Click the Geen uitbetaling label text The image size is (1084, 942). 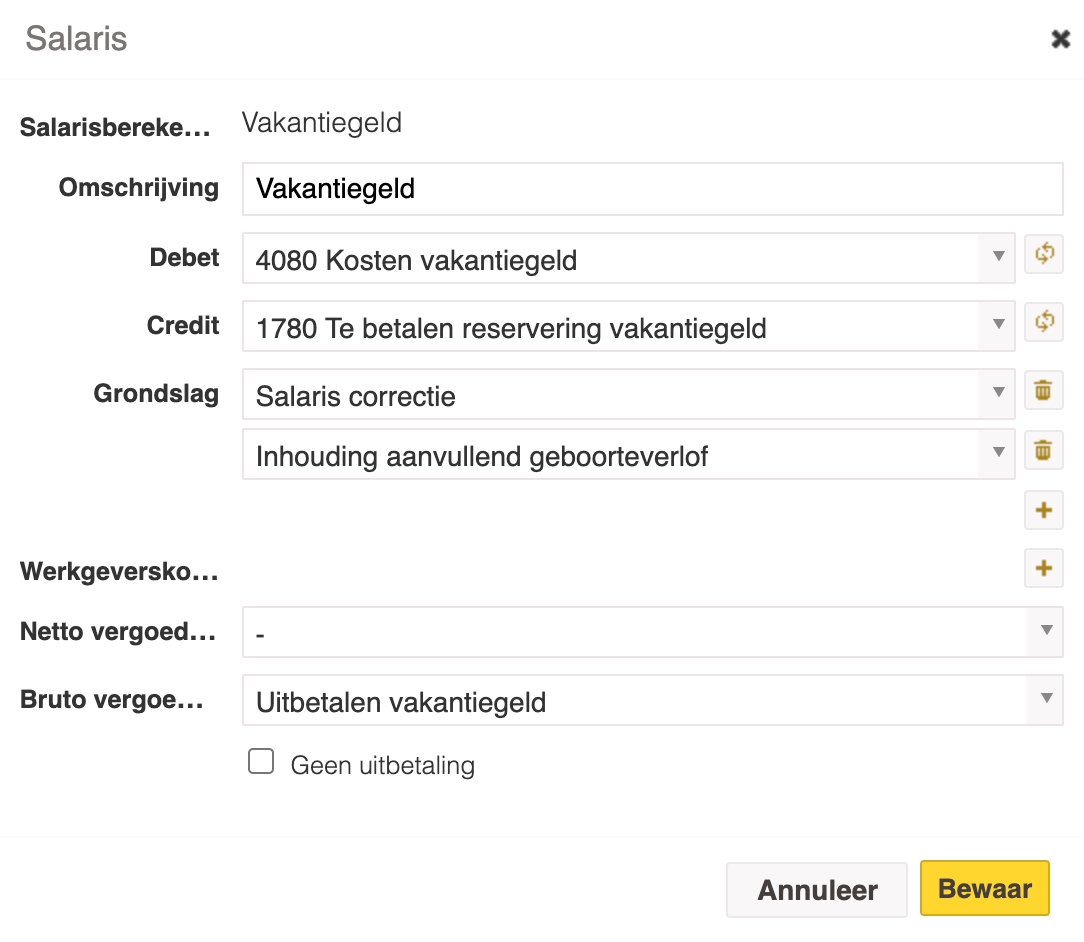(x=382, y=765)
